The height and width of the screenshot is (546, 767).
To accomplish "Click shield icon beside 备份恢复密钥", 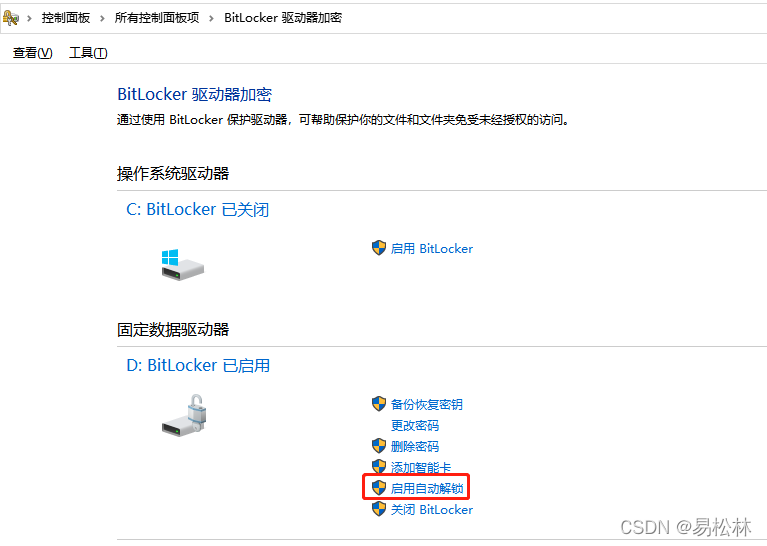I will click(x=379, y=404).
